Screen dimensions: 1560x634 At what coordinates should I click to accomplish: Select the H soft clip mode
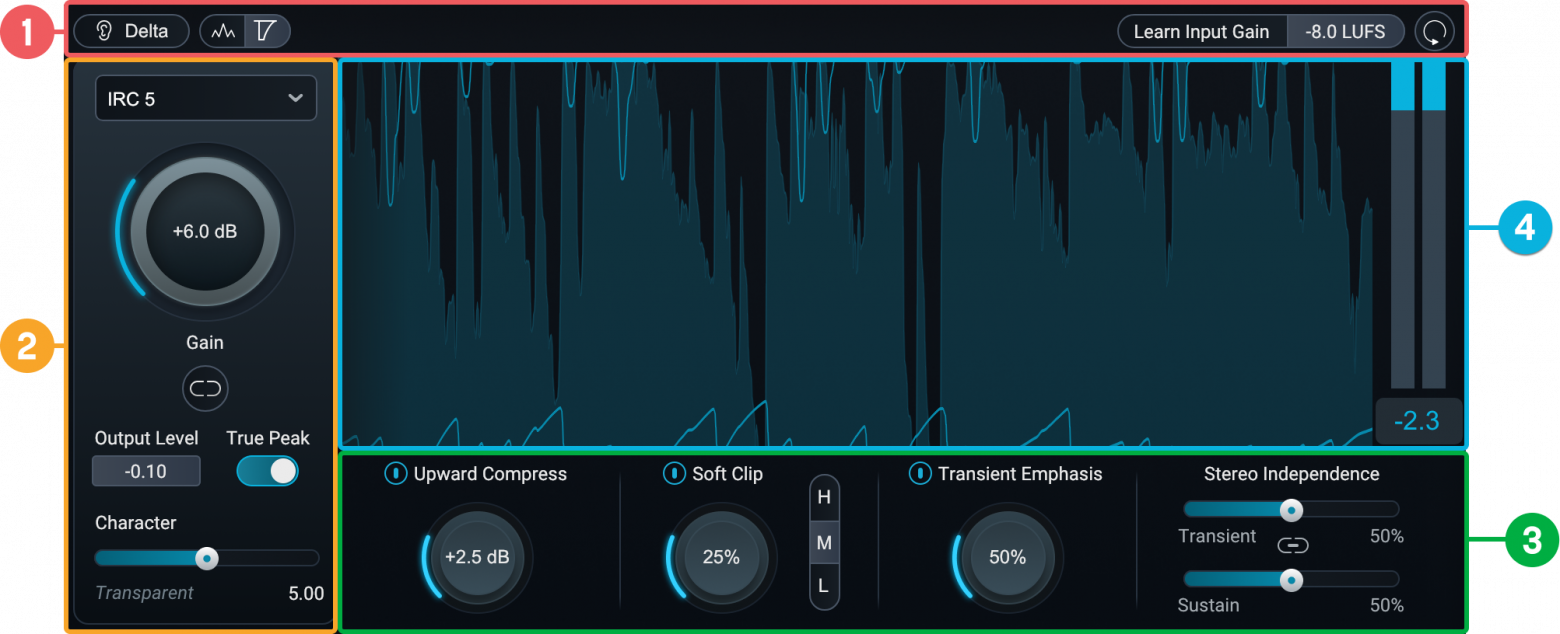pos(824,498)
